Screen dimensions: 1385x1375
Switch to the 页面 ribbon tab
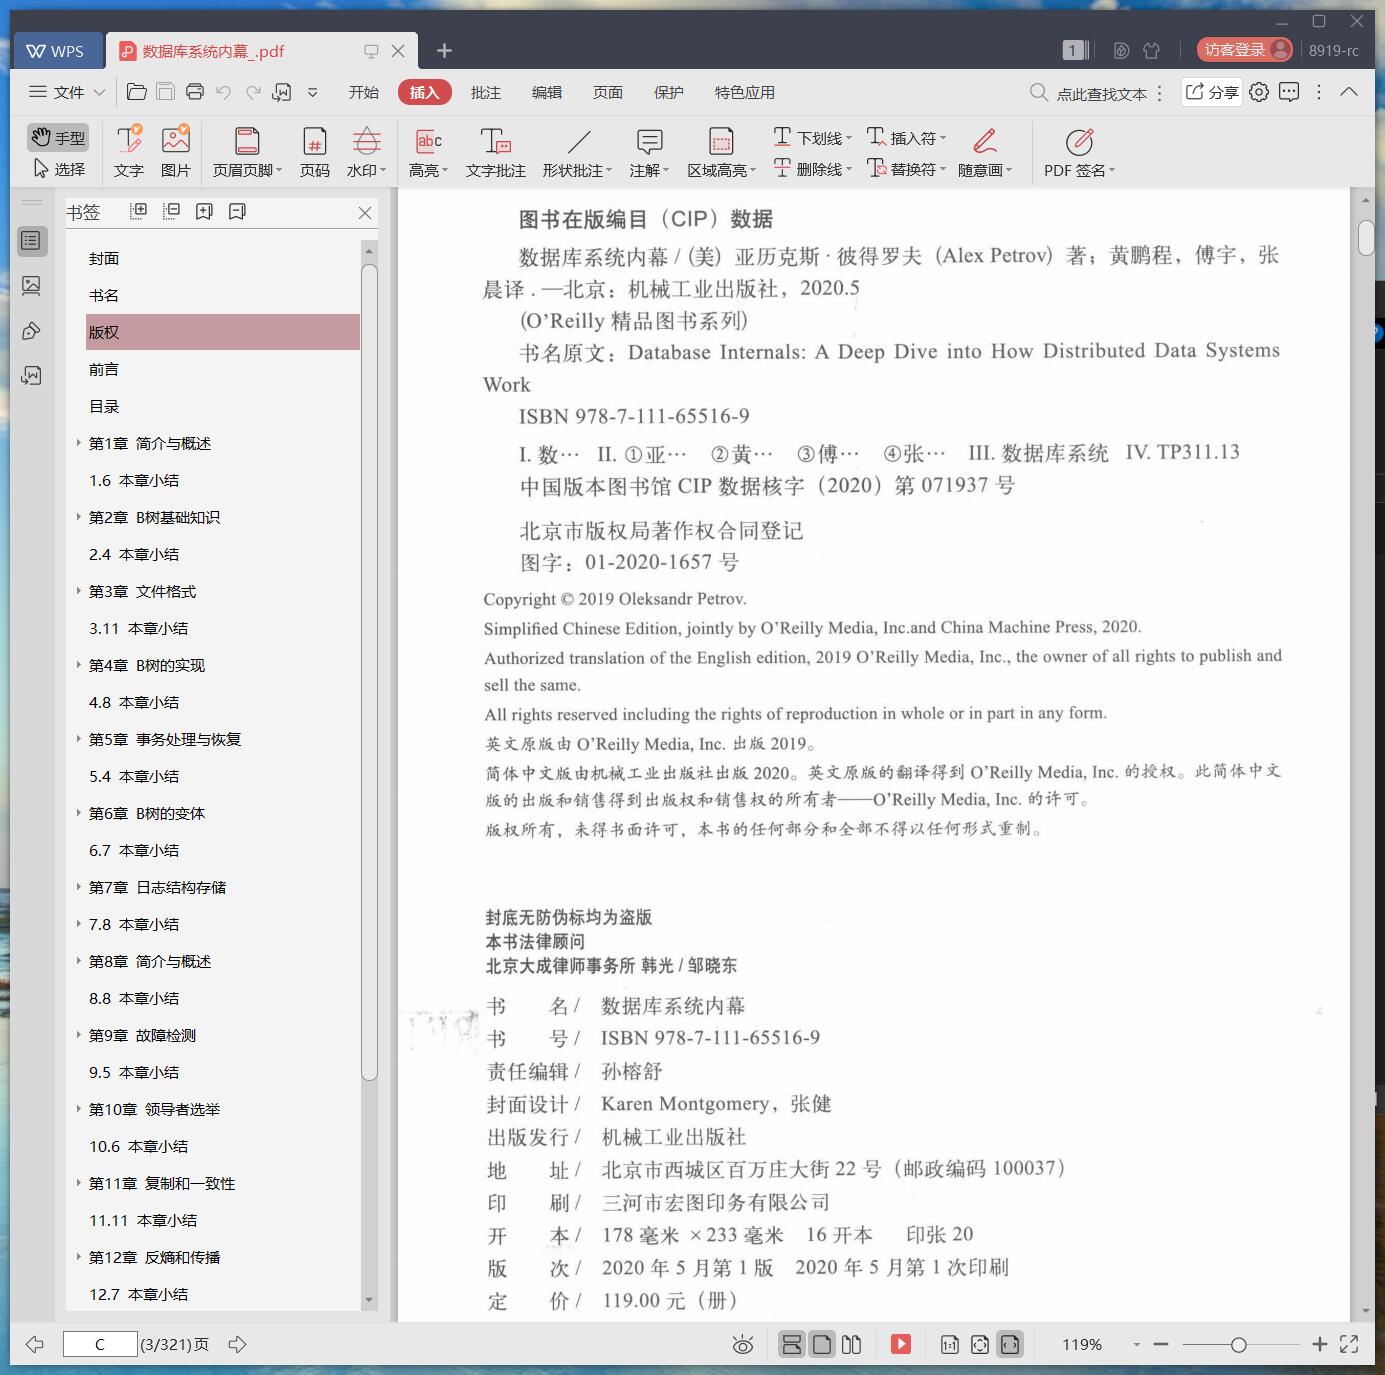pos(608,92)
